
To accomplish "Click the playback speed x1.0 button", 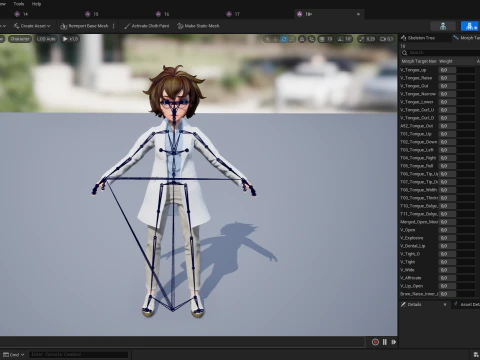I will 70,39.
